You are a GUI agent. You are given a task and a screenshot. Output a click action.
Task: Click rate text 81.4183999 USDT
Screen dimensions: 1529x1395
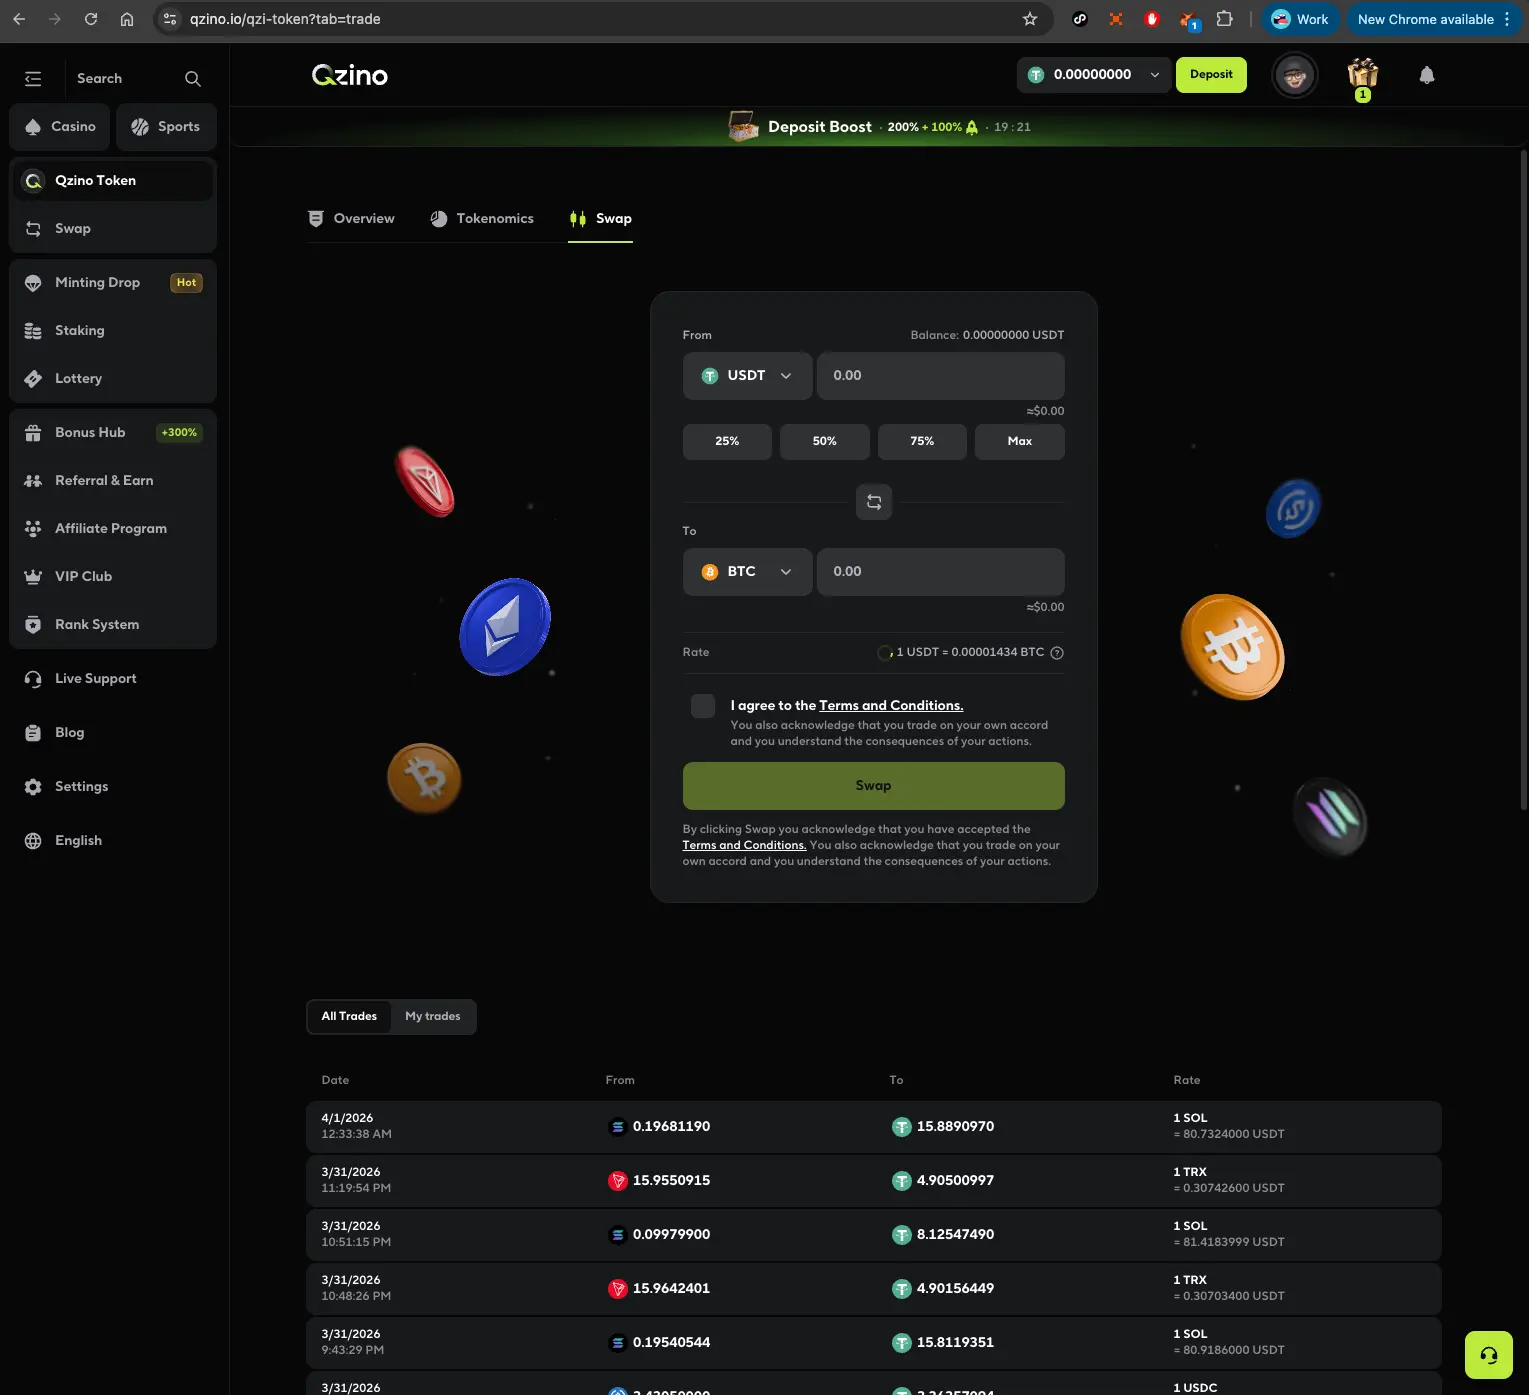1229,1243
